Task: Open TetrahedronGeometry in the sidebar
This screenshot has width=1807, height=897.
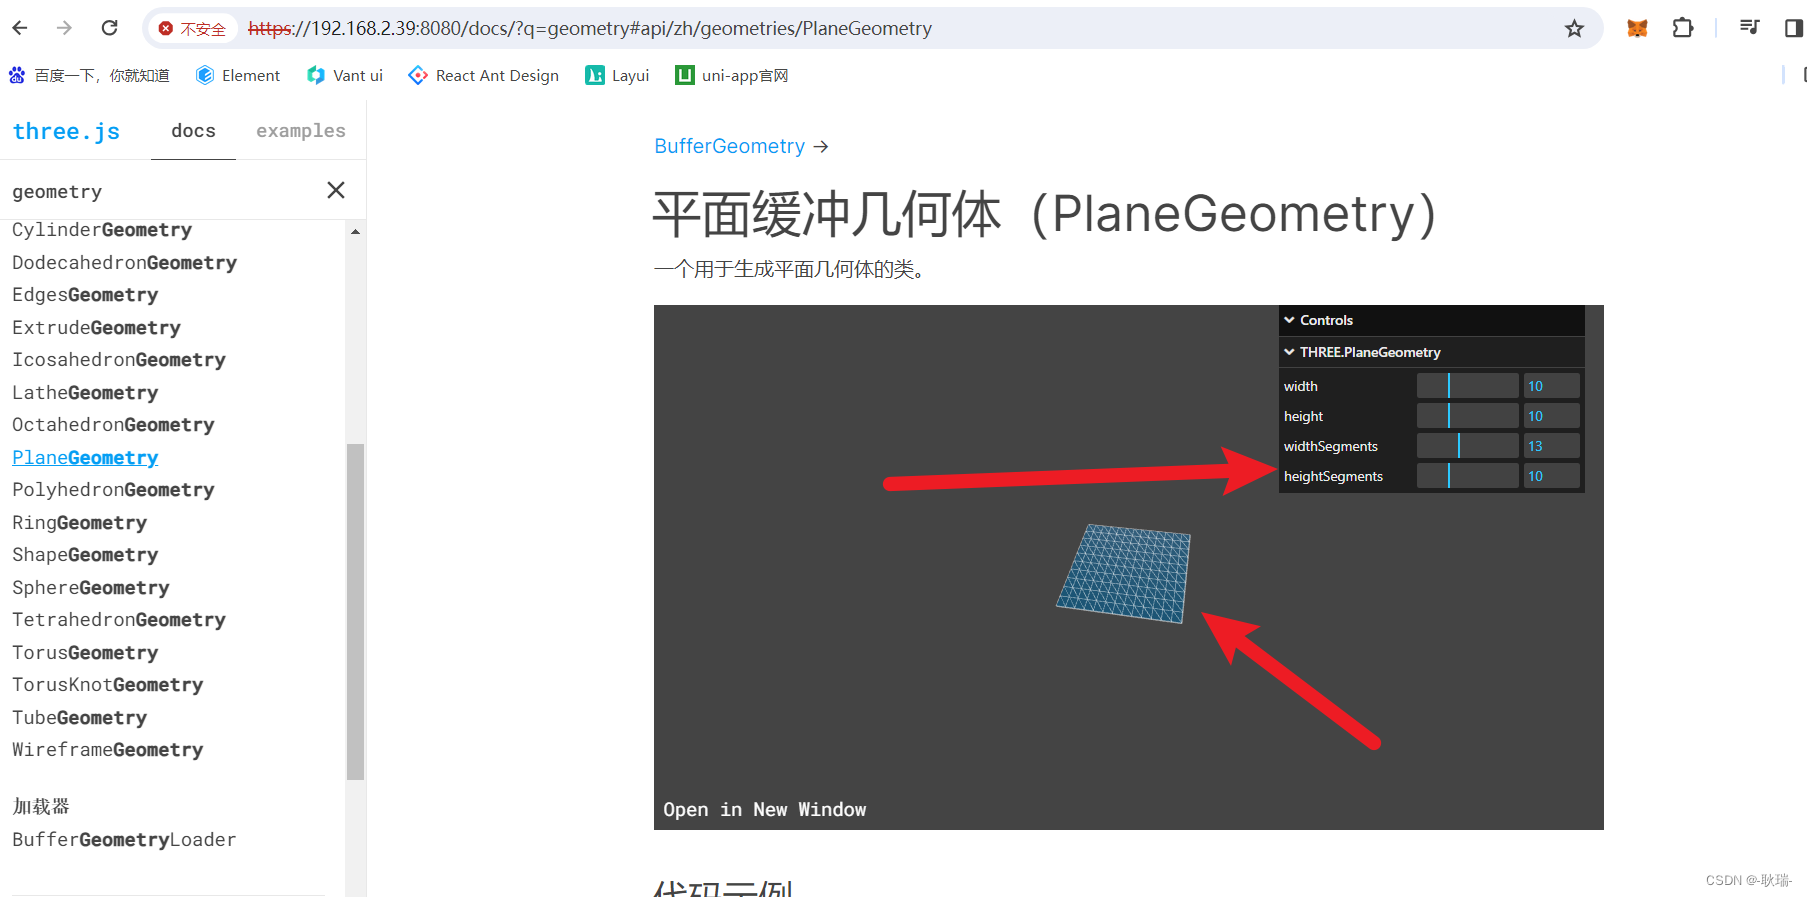Action: point(119,620)
